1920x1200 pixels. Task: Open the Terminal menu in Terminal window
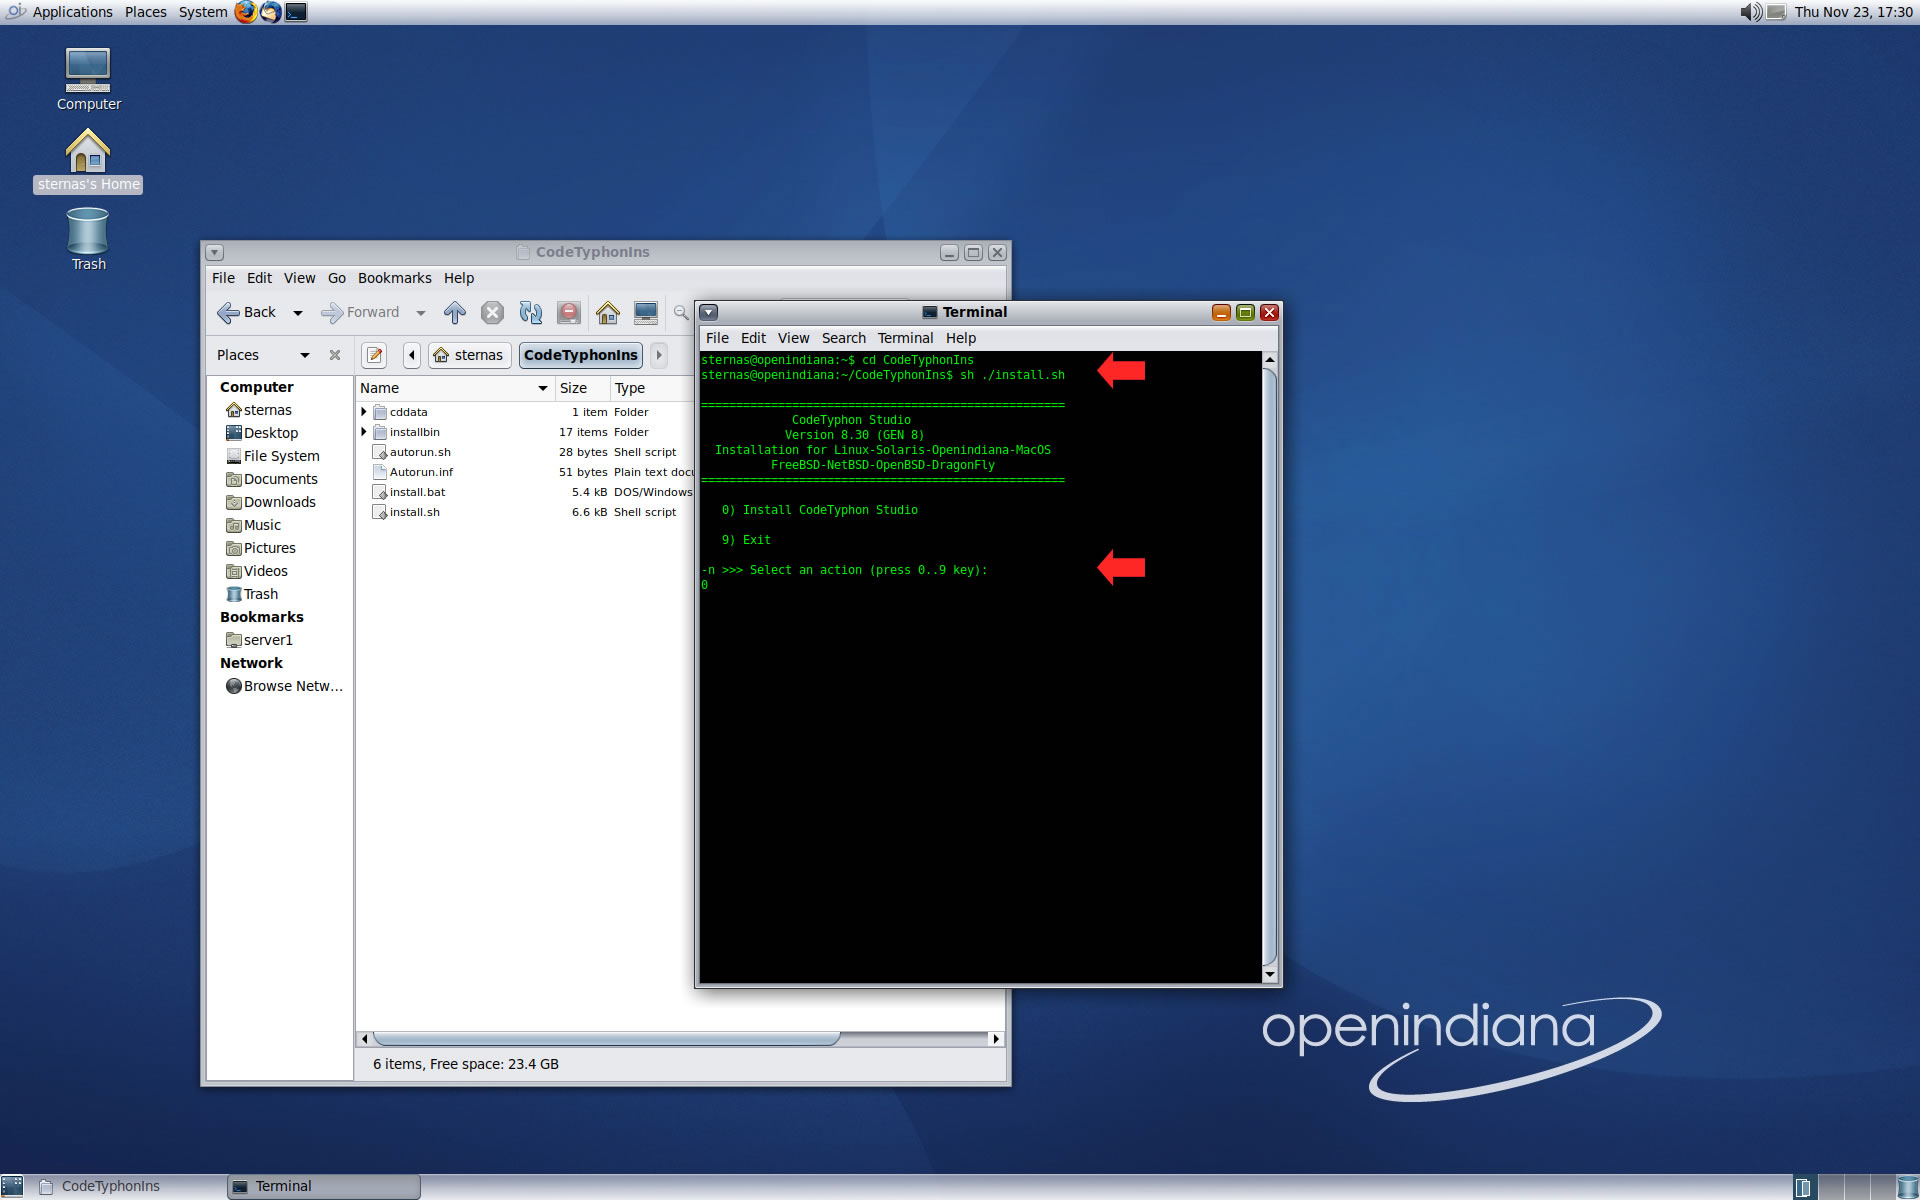(905, 338)
